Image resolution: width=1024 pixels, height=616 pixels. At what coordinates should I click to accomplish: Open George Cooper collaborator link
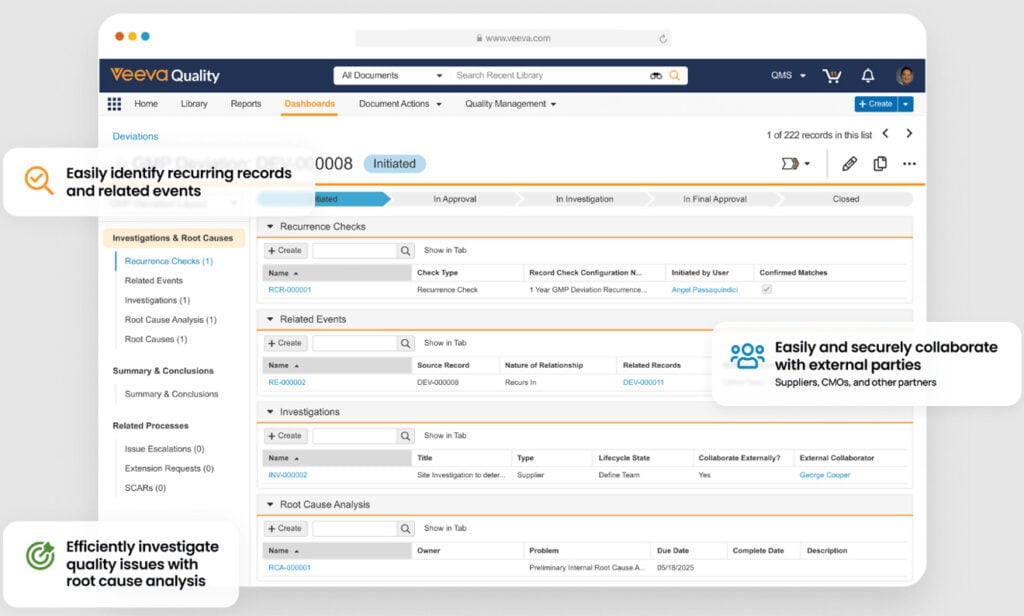click(825, 476)
